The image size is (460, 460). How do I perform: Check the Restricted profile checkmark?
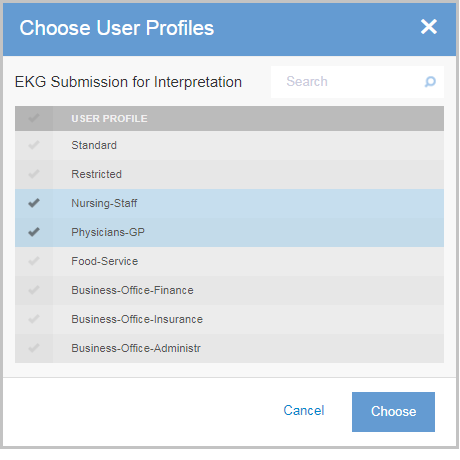pyautogui.click(x=34, y=174)
